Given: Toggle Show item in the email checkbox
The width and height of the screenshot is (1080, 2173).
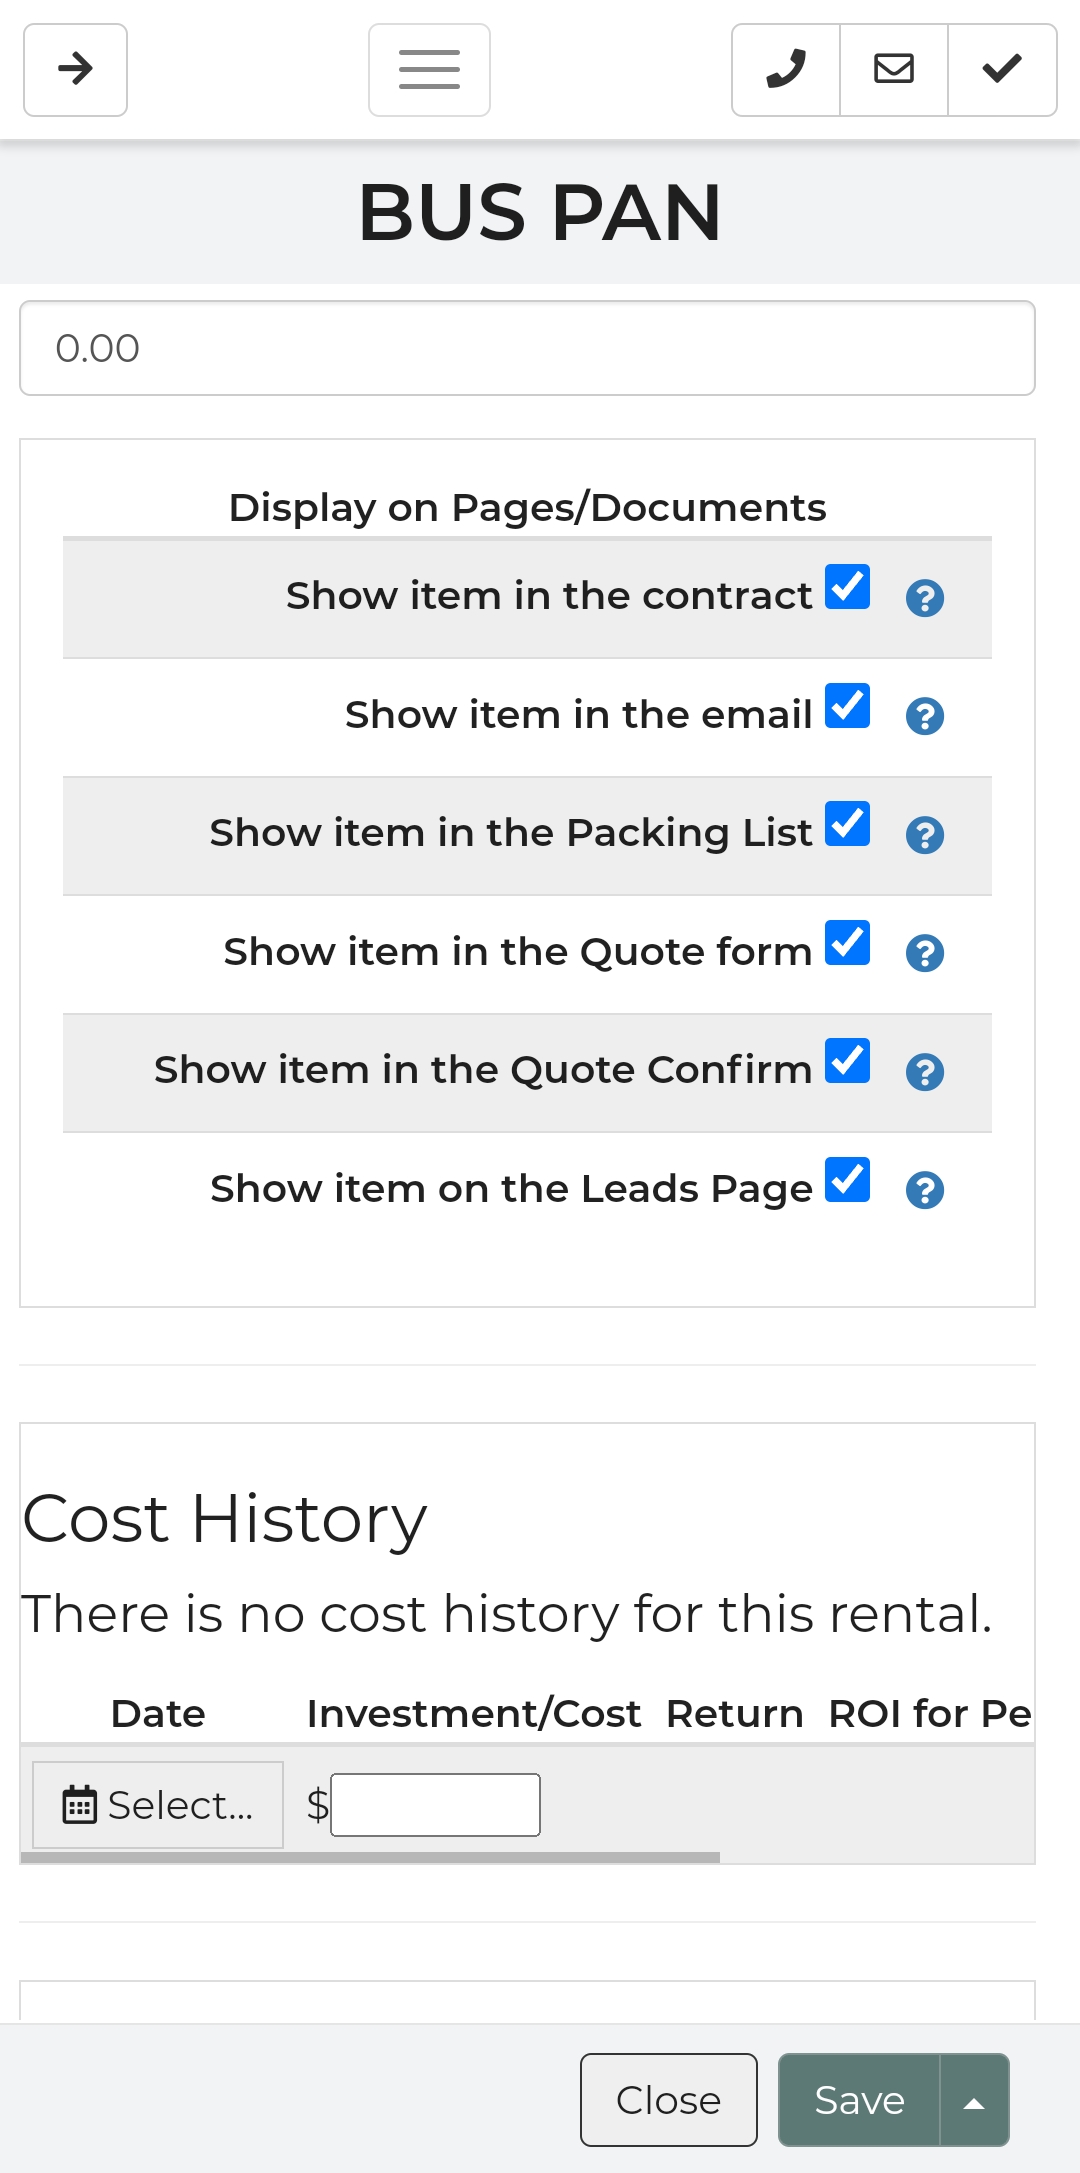Looking at the screenshot, I should tap(847, 705).
